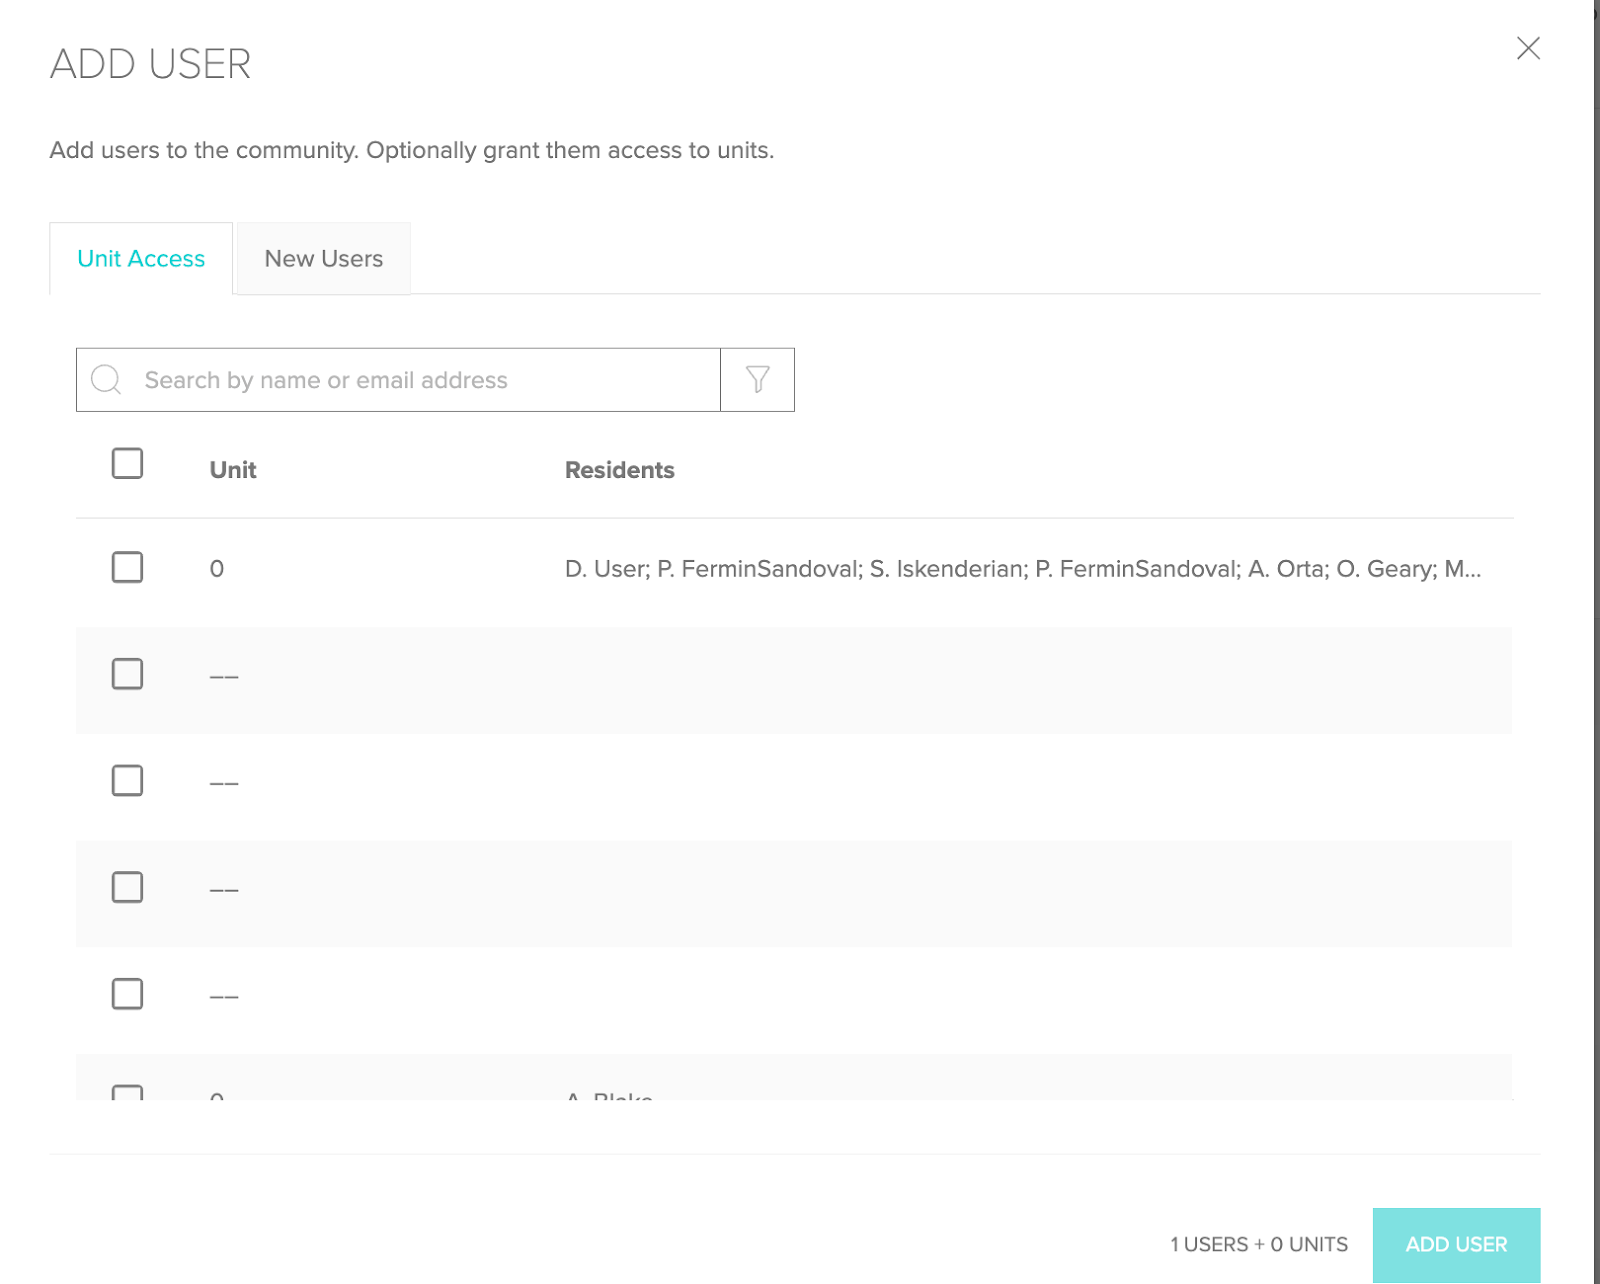This screenshot has width=1600, height=1284.
Task: Click the Unit column header
Action: point(233,470)
